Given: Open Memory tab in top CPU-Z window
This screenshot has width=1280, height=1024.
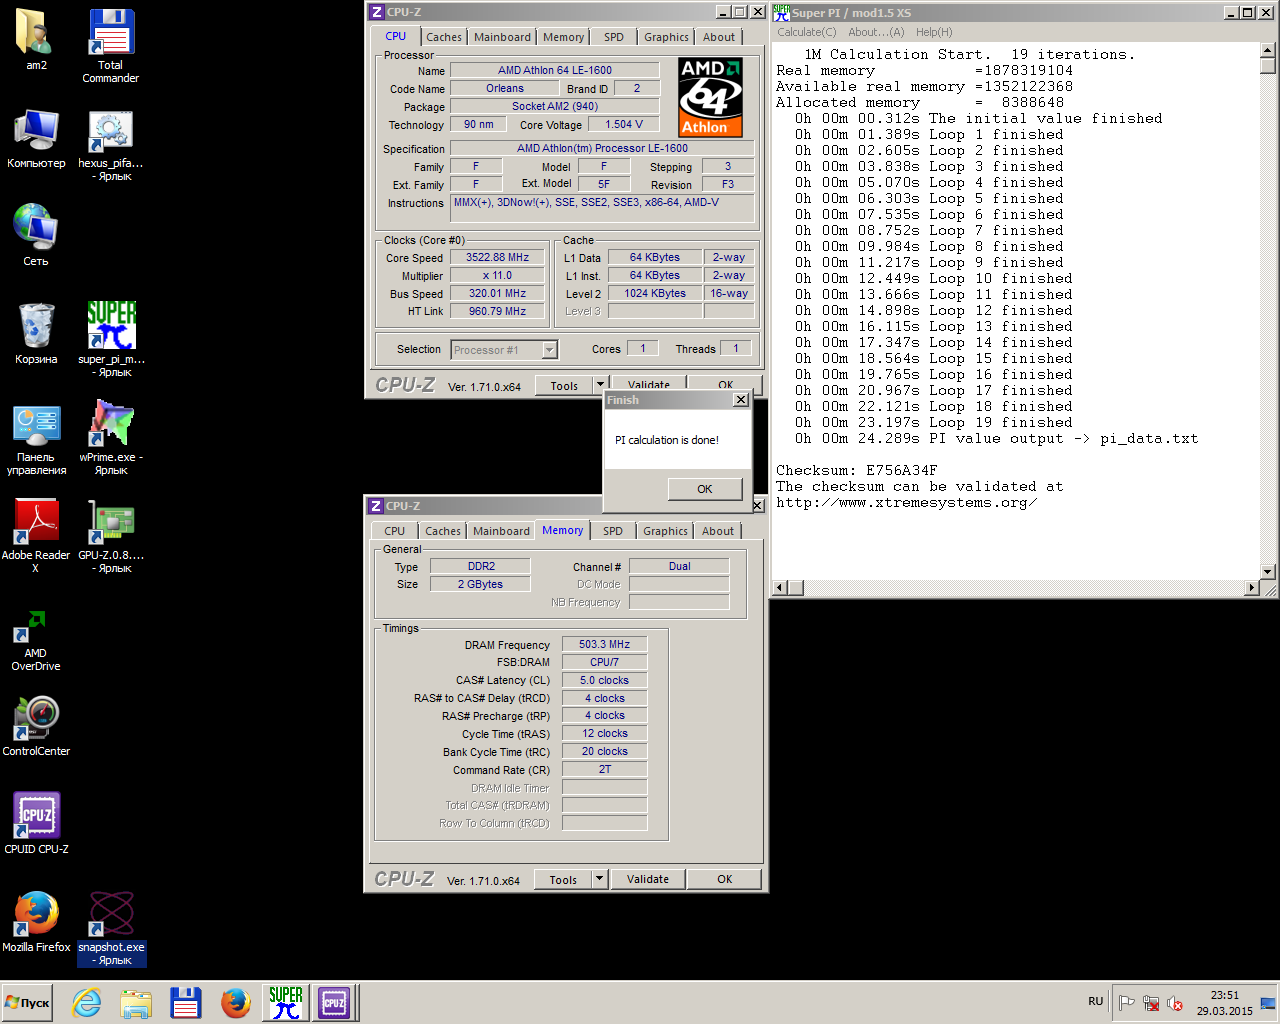Looking at the screenshot, I should click(x=564, y=37).
